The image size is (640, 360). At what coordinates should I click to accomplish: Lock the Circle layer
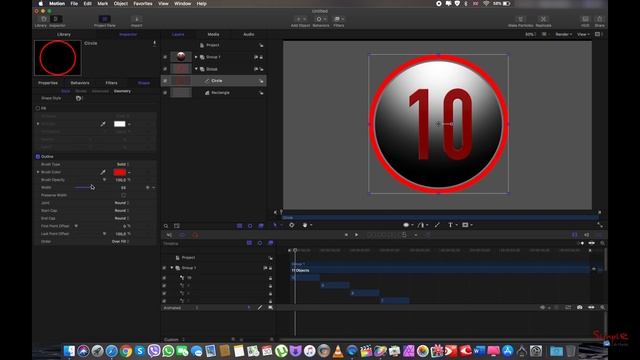point(261,81)
